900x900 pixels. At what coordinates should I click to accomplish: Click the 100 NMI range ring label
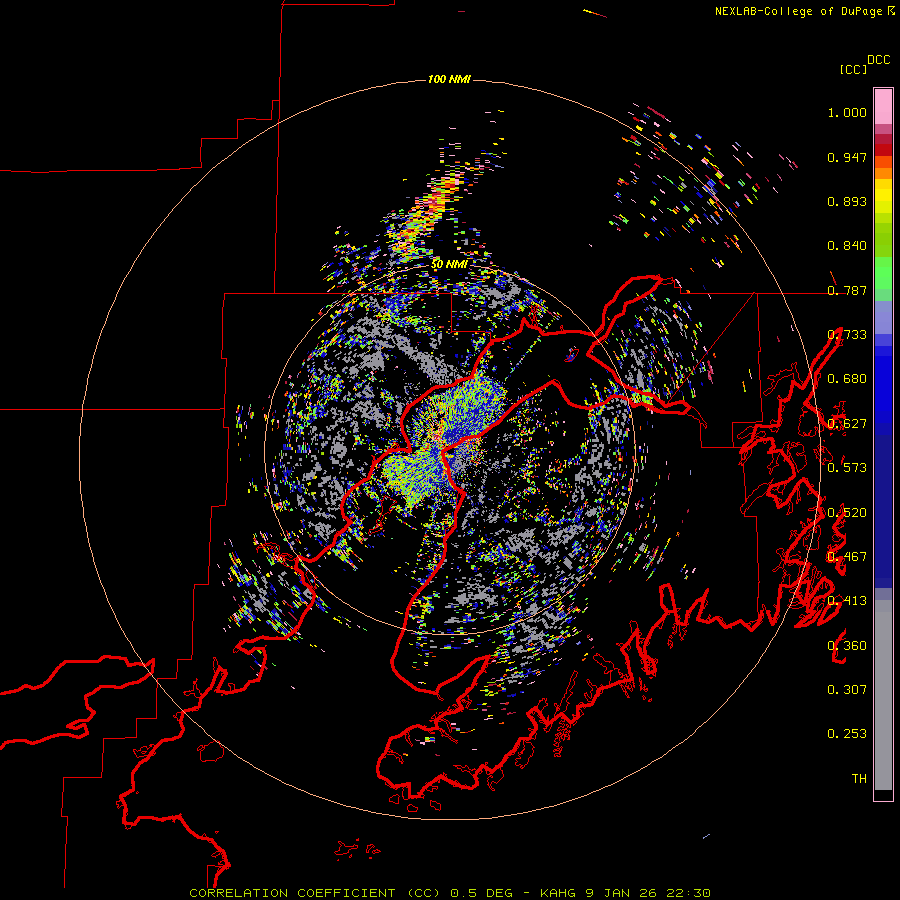click(x=449, y=79)
